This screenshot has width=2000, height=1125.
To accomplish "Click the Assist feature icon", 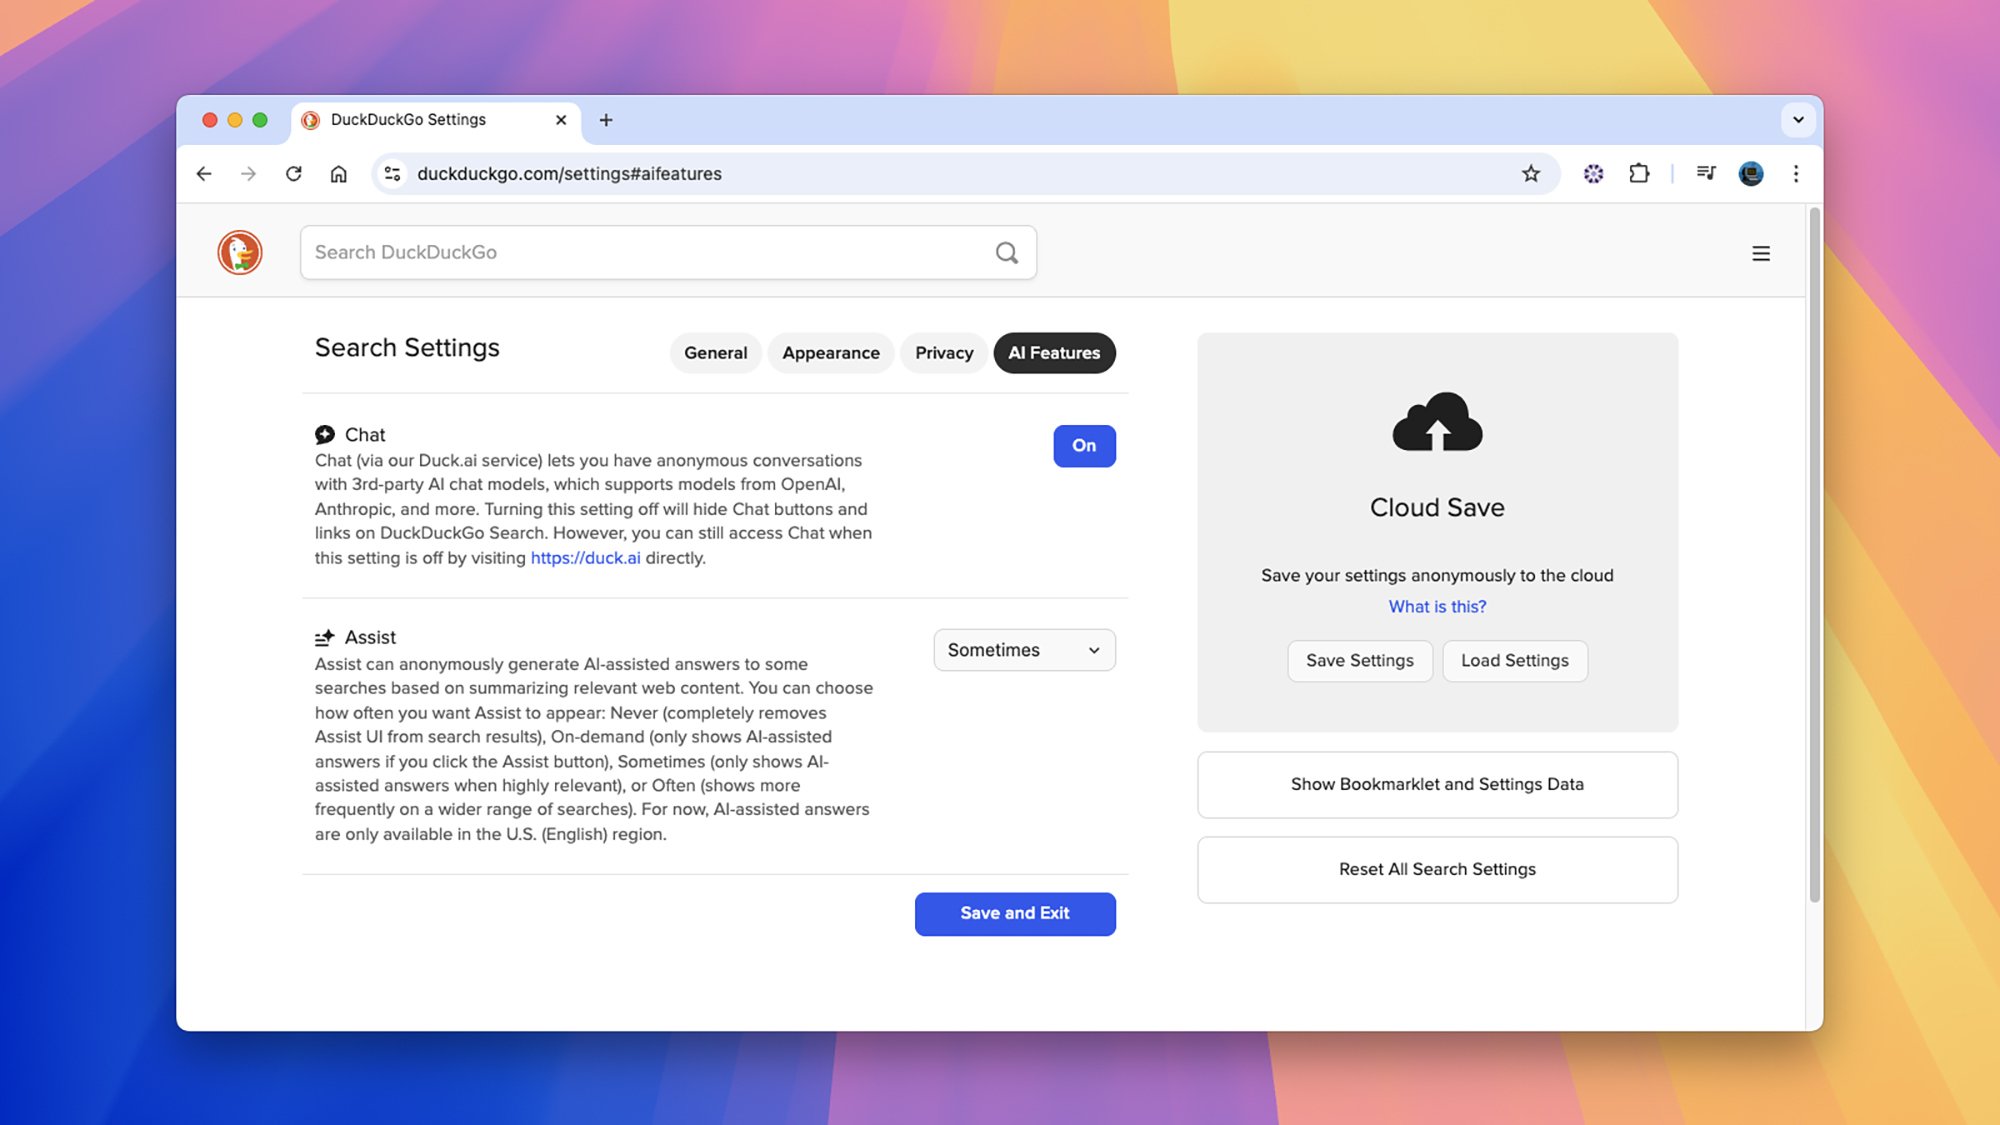I will point(324,637).
